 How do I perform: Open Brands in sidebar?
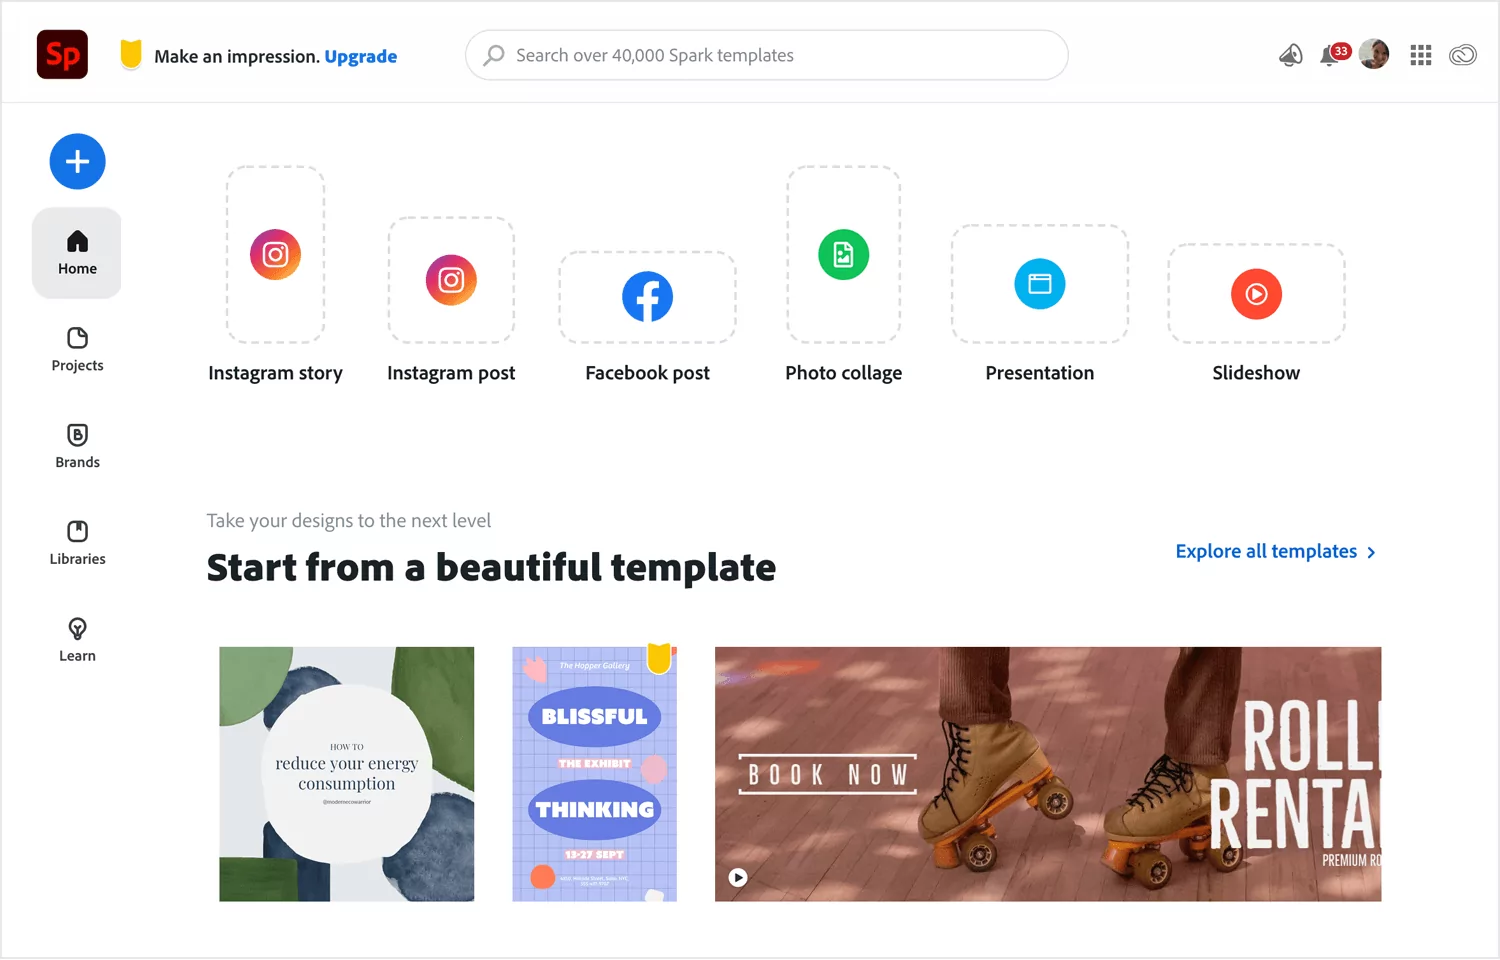[x=77, y=446]
